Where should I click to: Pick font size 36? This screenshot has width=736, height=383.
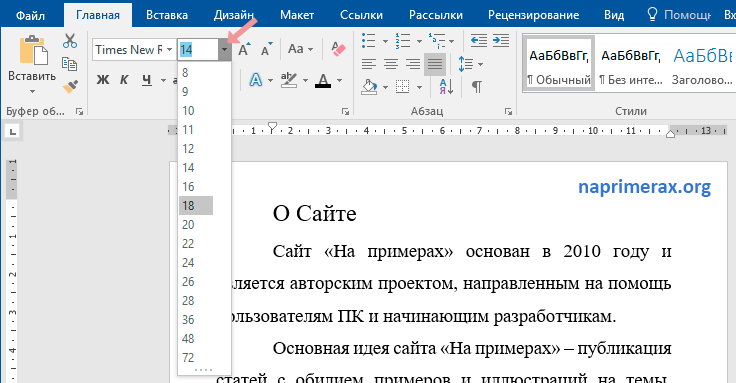[204, 320]
